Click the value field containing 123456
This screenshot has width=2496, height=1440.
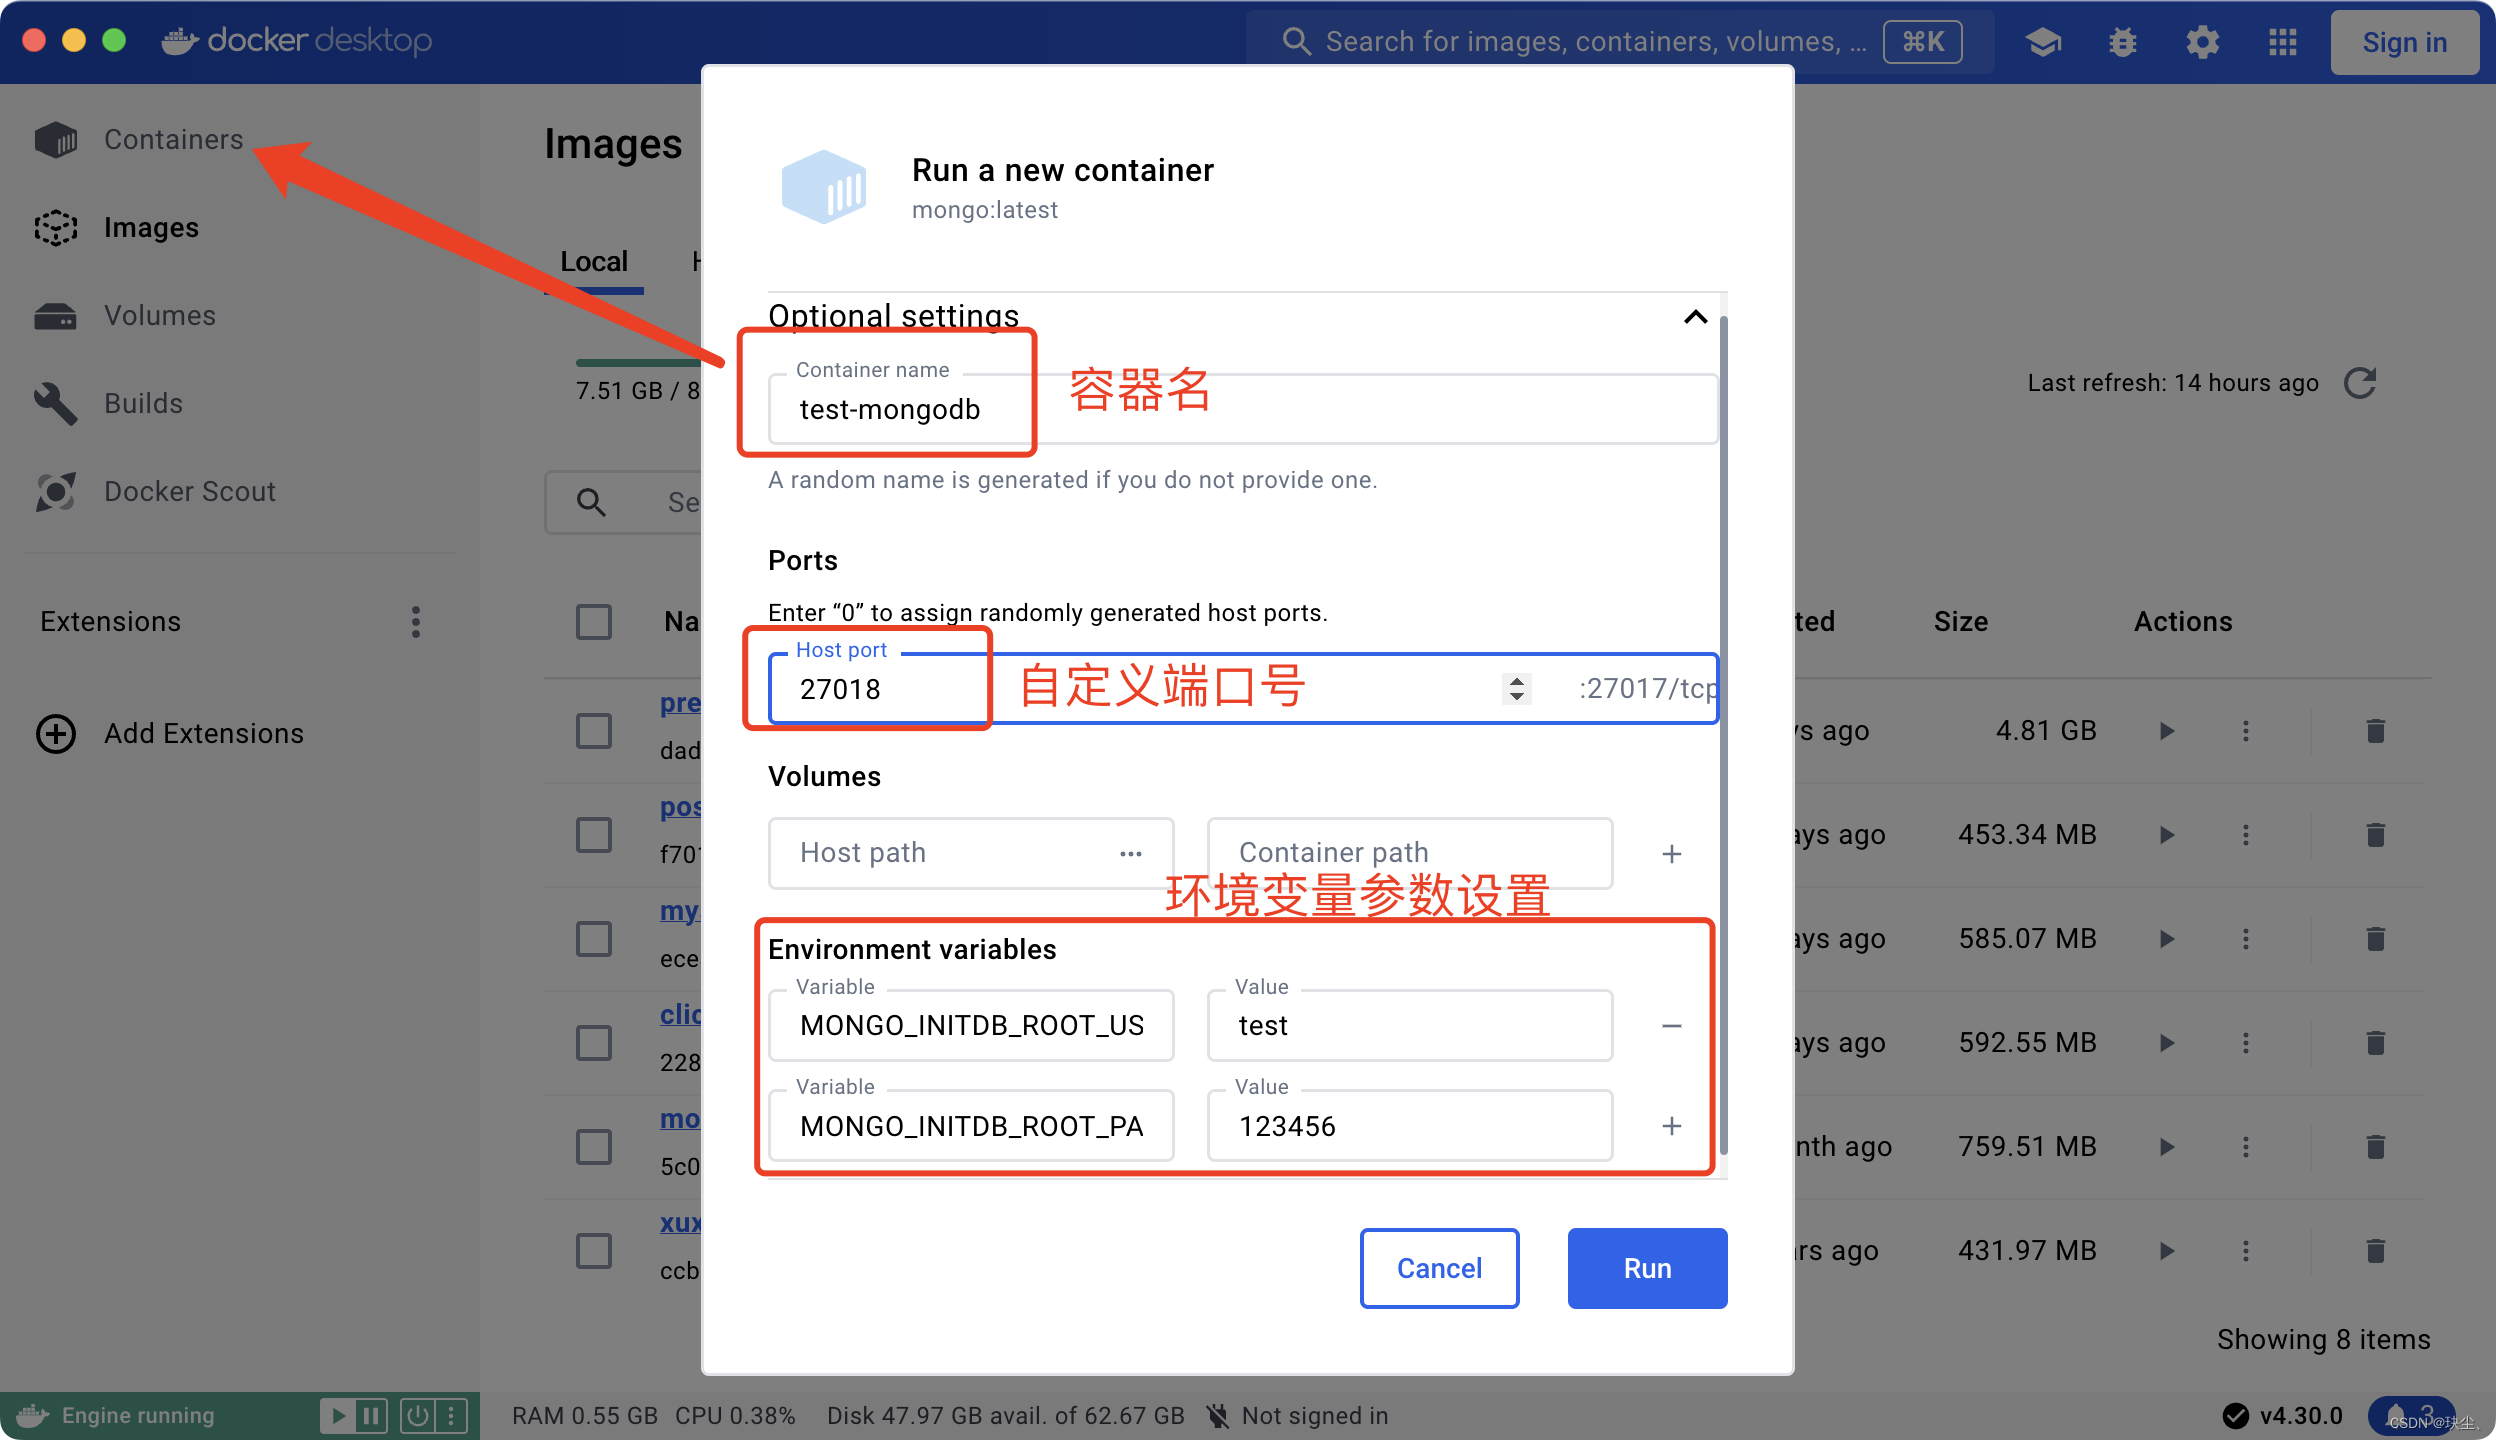click(x=1410, y=1127)
